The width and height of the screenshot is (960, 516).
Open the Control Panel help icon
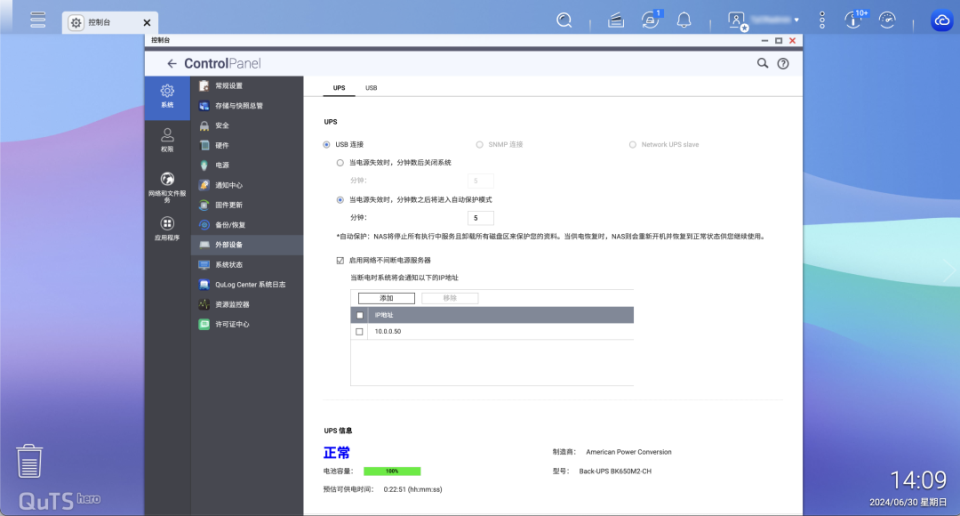(783, 63)
